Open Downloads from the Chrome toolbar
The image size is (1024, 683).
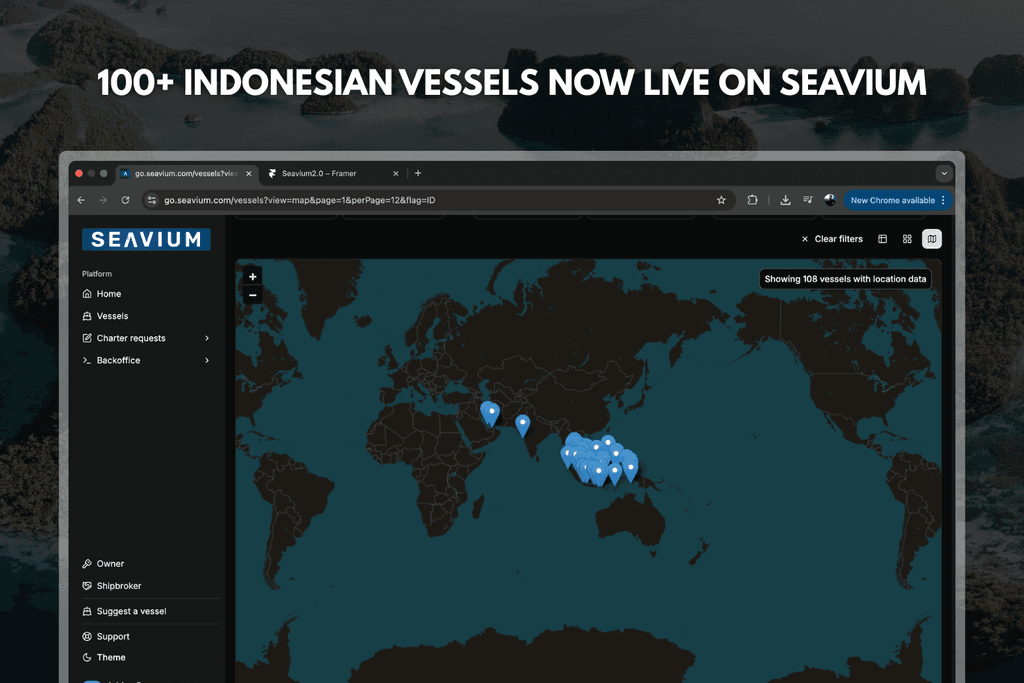click(785, 200)
